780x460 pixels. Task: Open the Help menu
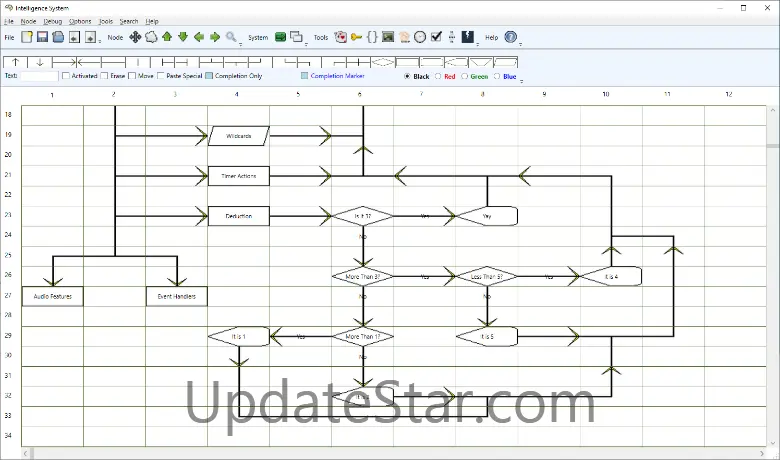152,21
